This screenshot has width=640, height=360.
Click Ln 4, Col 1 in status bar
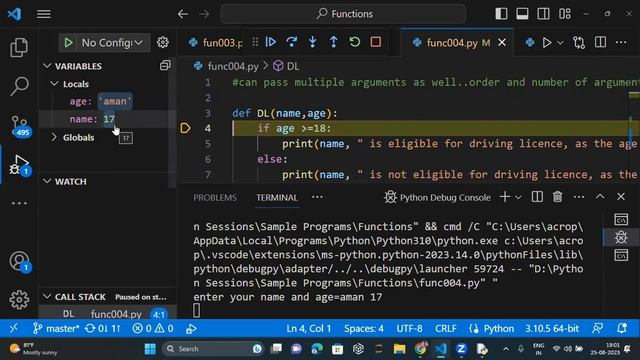[309, 329]
